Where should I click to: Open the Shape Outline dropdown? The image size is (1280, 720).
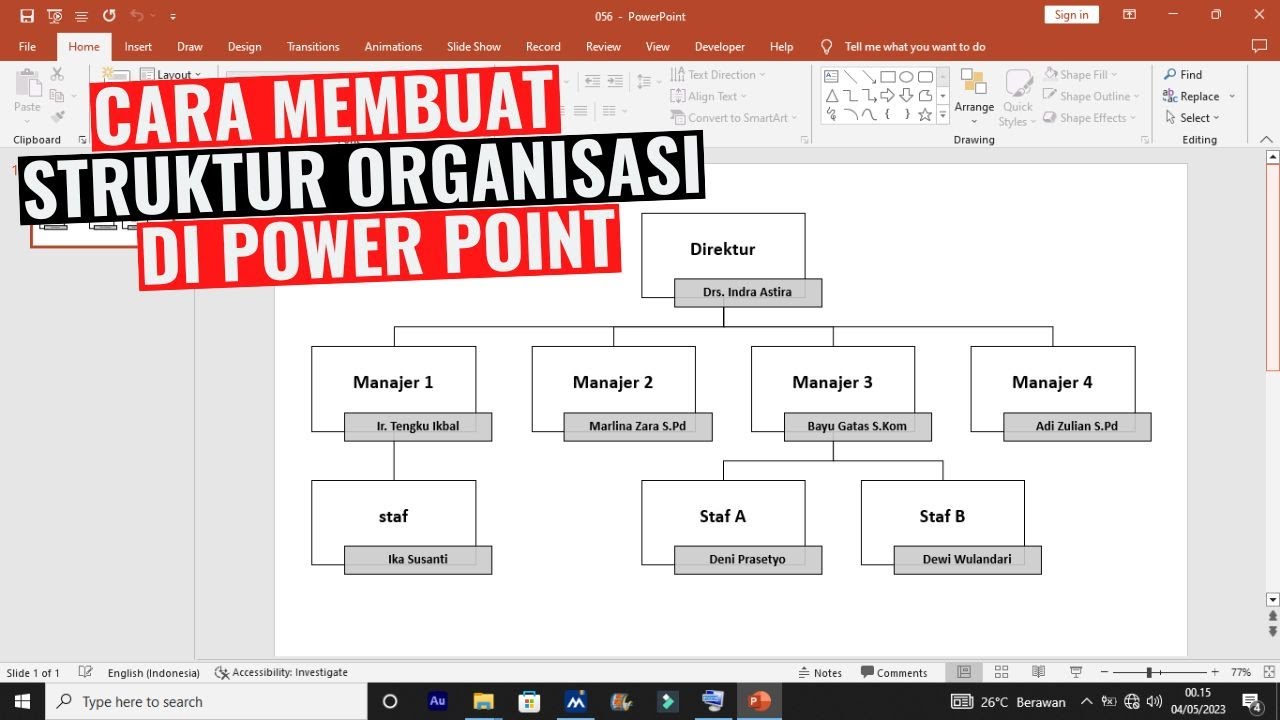[1093, 96]
